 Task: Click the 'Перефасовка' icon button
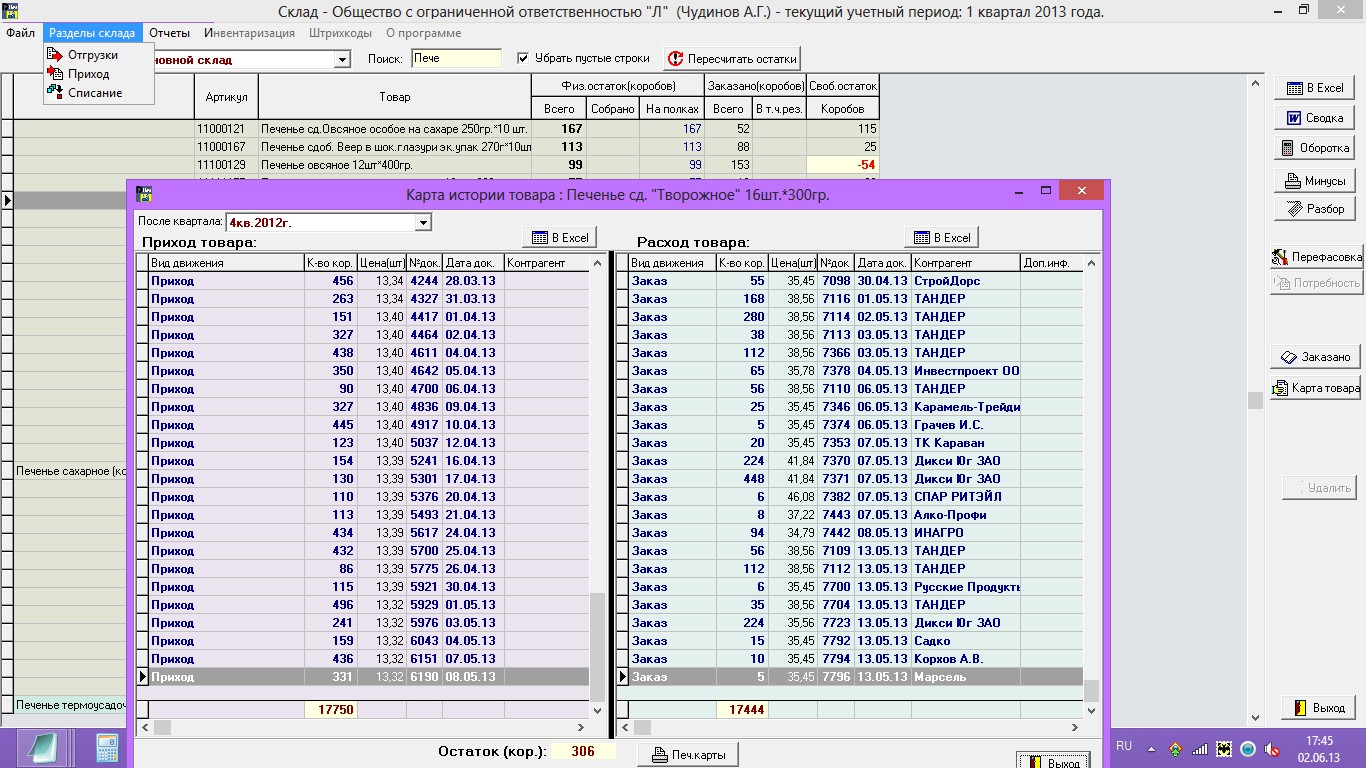1280,257
